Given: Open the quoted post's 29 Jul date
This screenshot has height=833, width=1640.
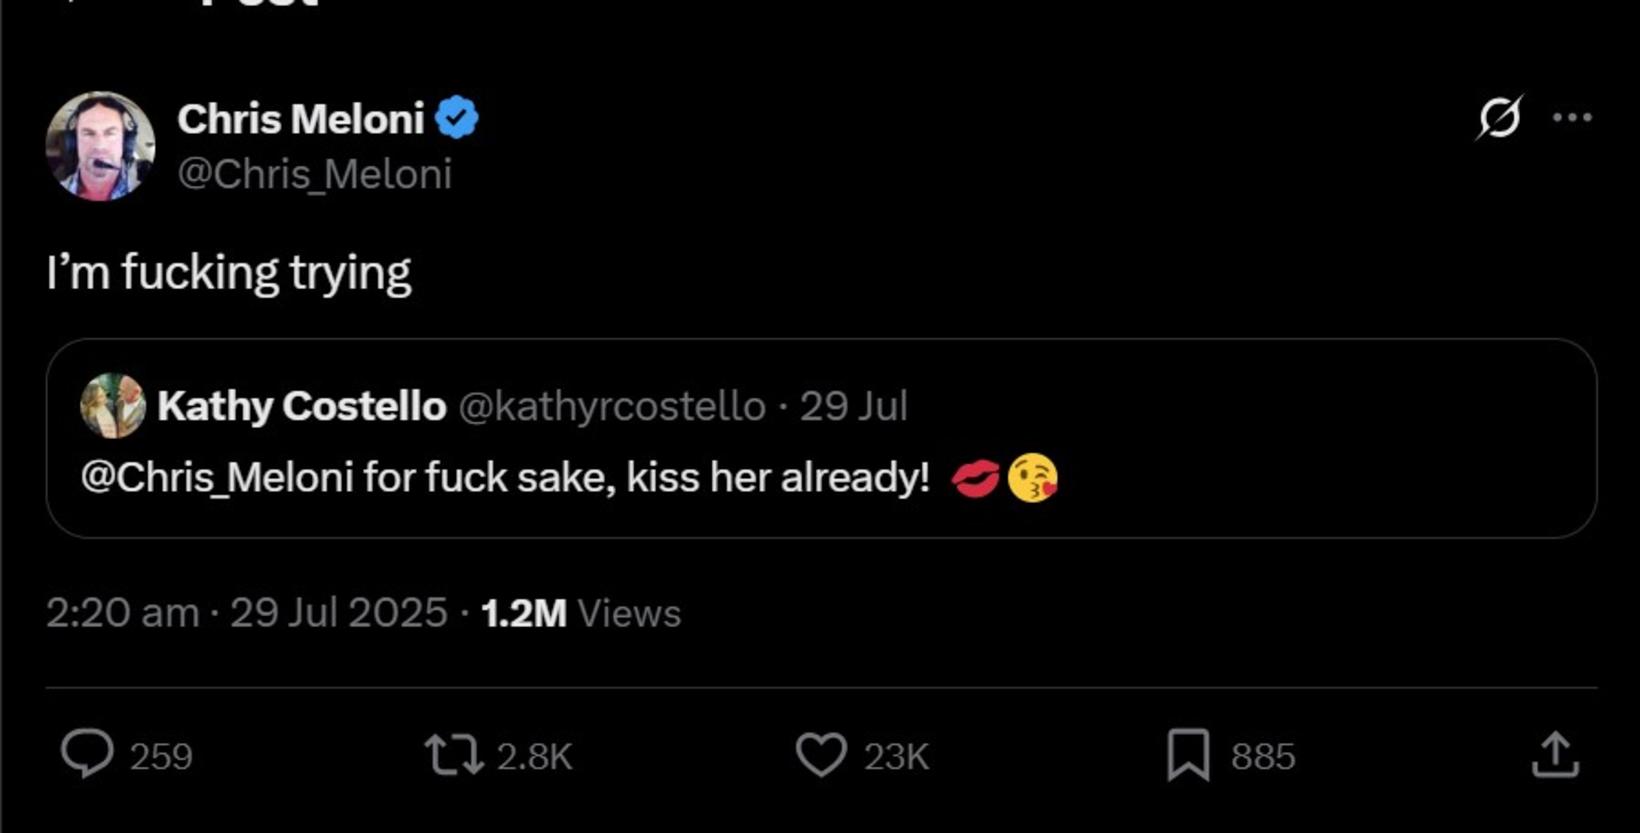Looking at the screenshot, I should (853, 406).
